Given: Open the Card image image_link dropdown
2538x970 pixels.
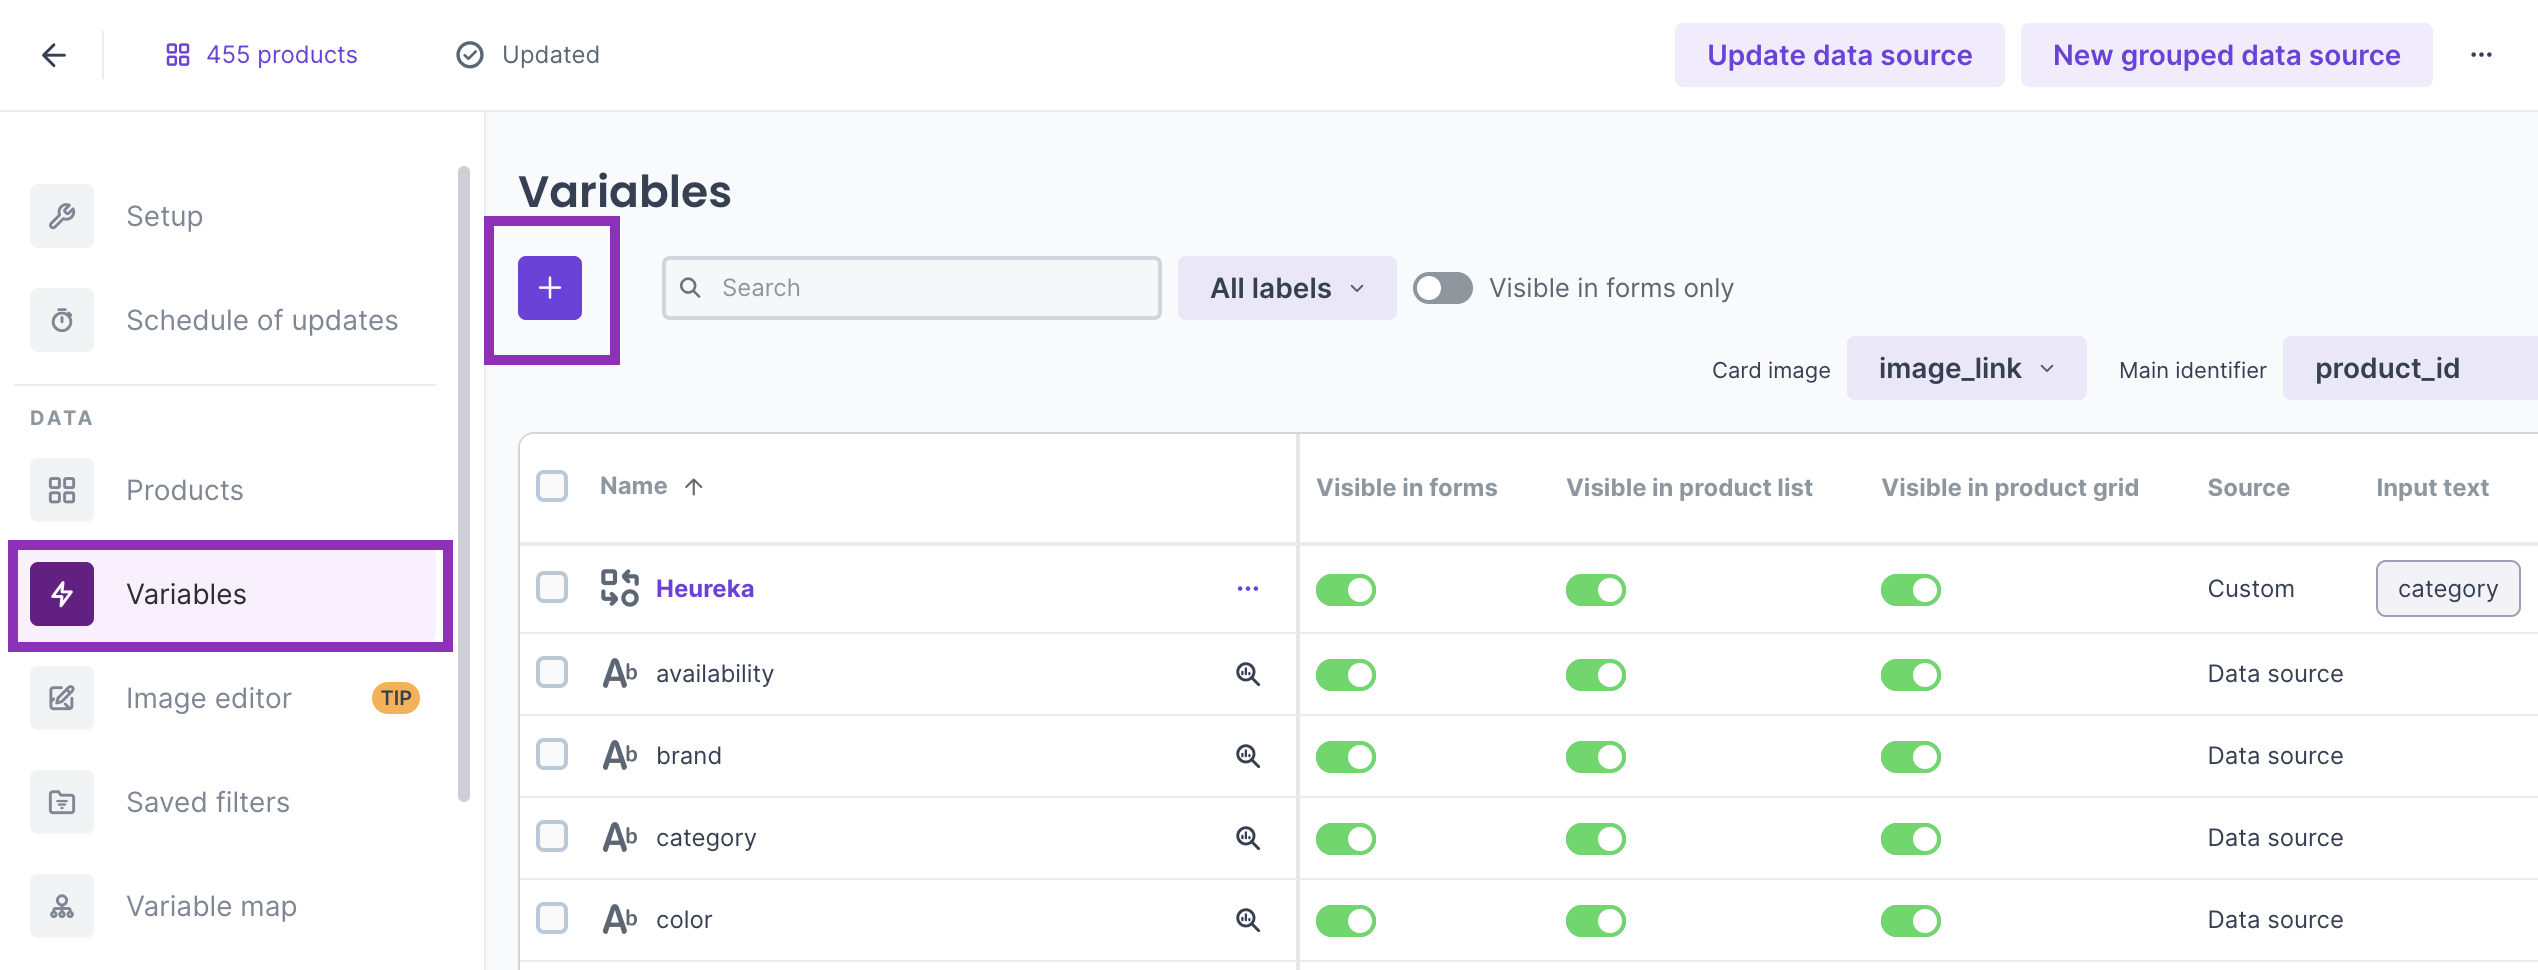Looking at the screenshot, I should click(x=1965, y=369).
